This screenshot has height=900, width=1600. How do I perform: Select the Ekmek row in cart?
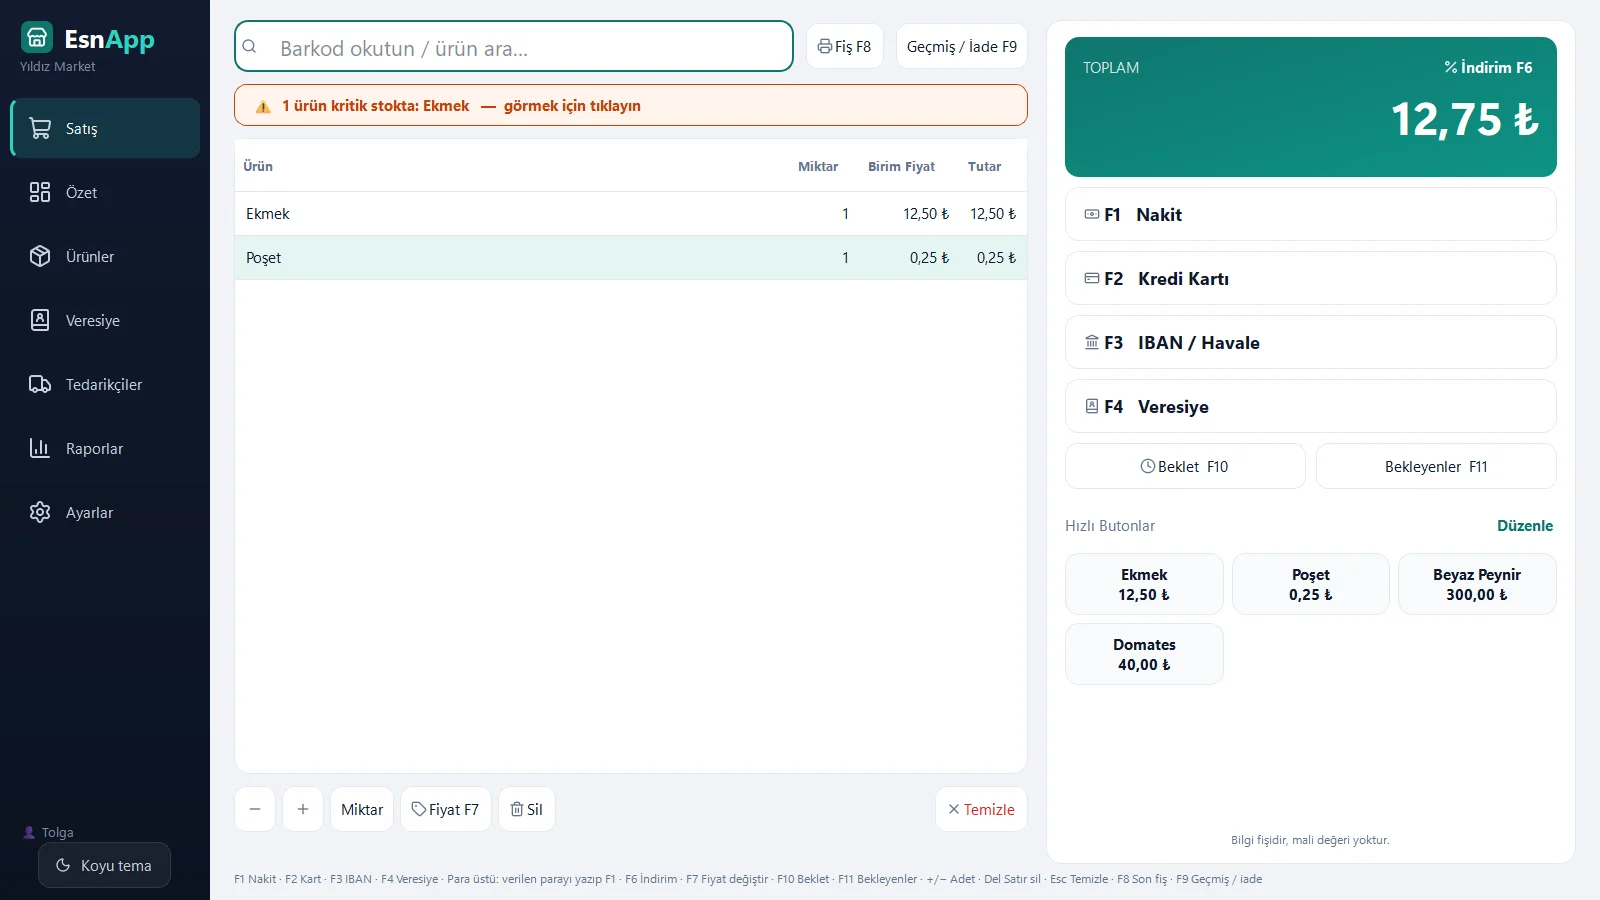click(x=631, y=214)
